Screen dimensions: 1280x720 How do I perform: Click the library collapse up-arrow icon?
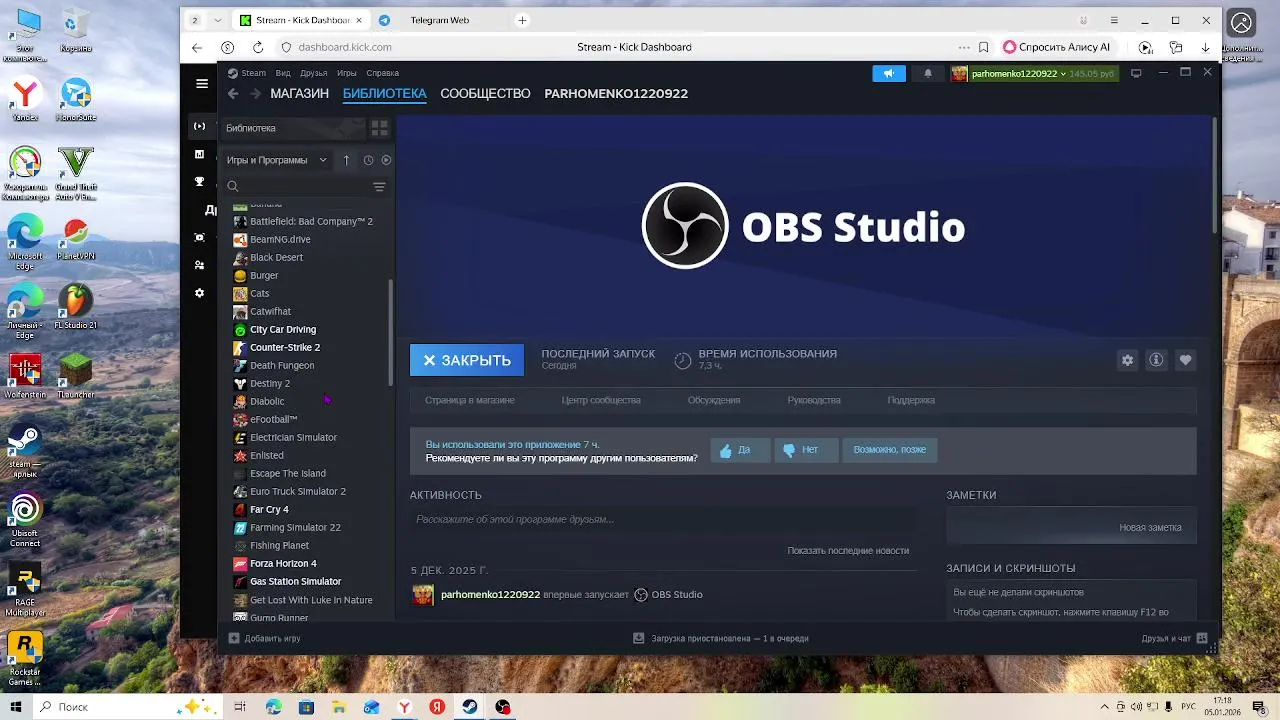346,160
